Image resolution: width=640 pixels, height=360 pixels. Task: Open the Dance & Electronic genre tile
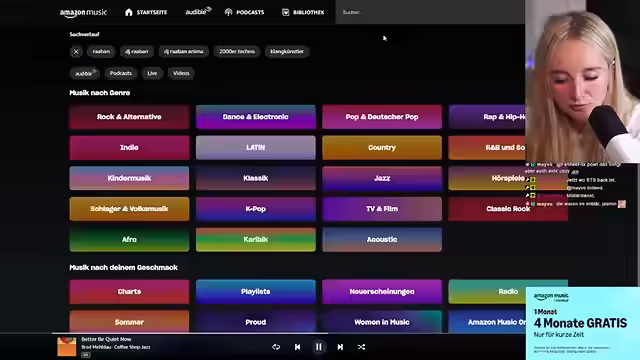(x=256, y=117)
